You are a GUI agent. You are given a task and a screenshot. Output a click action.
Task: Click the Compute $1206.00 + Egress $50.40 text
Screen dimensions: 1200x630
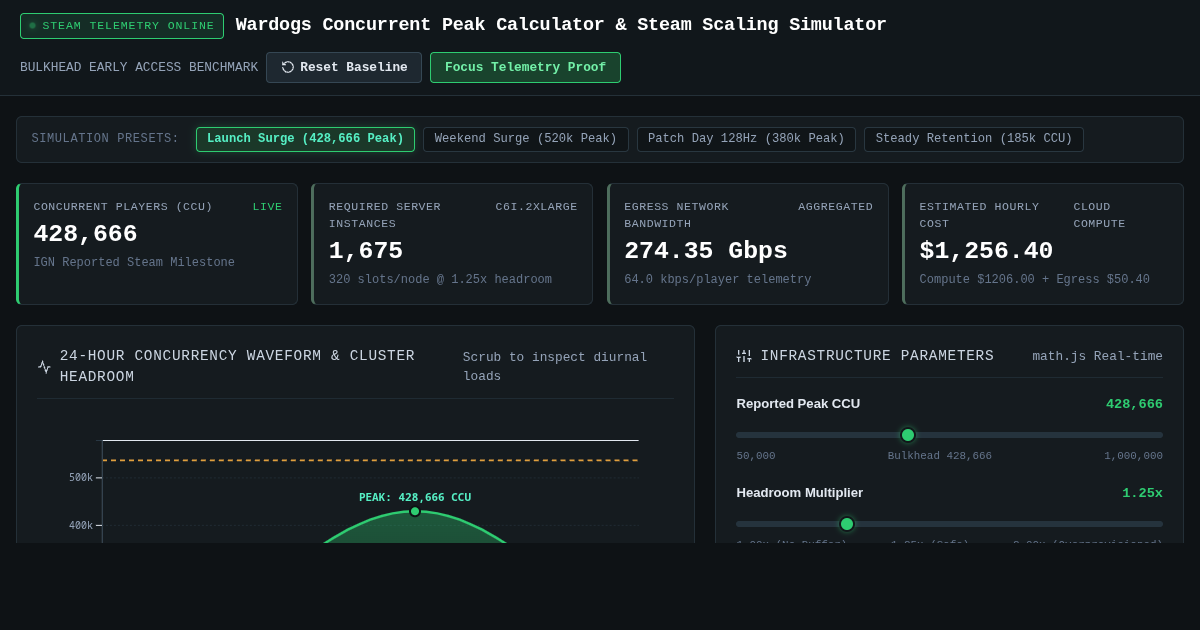pyautogui.click(x=1035, y=280)
